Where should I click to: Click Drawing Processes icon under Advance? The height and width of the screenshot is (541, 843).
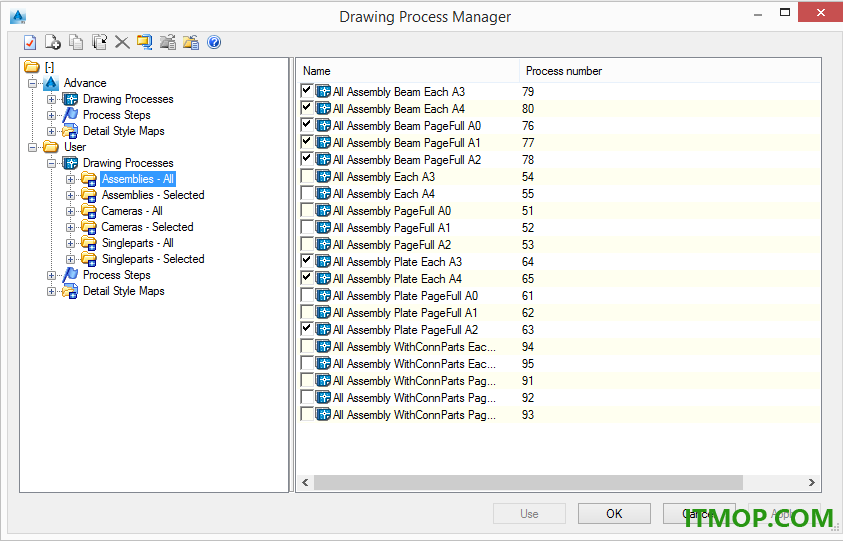point(70,99)
